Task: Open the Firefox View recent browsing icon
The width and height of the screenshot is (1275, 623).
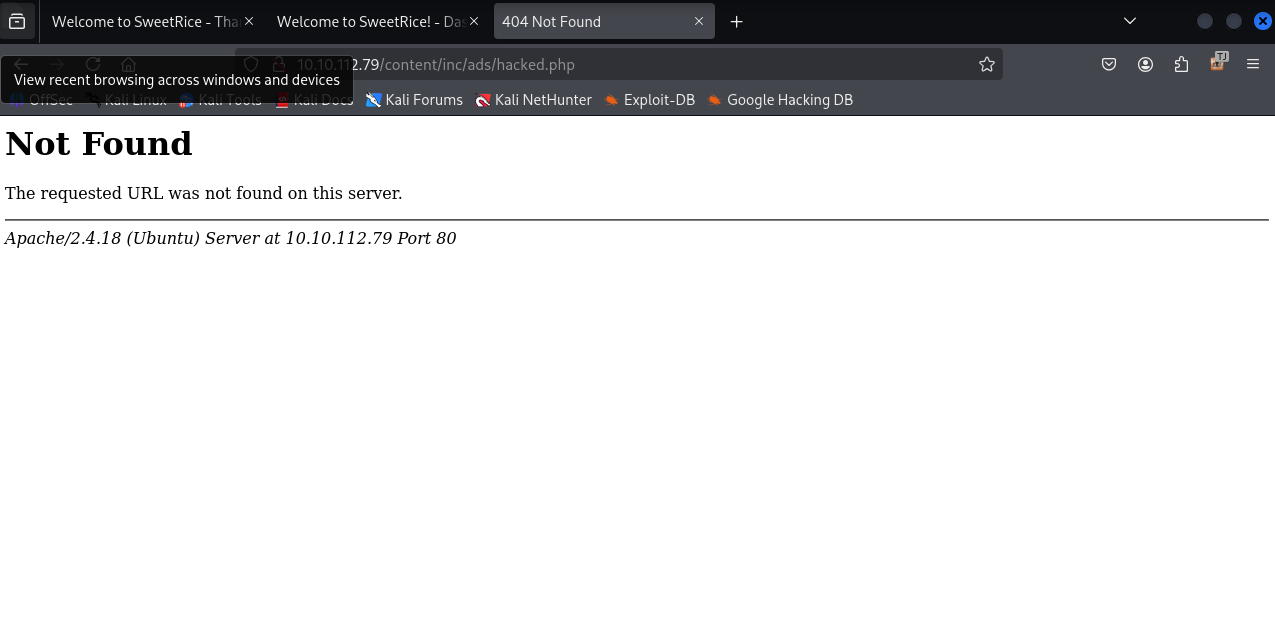Action: click(17, 21)
